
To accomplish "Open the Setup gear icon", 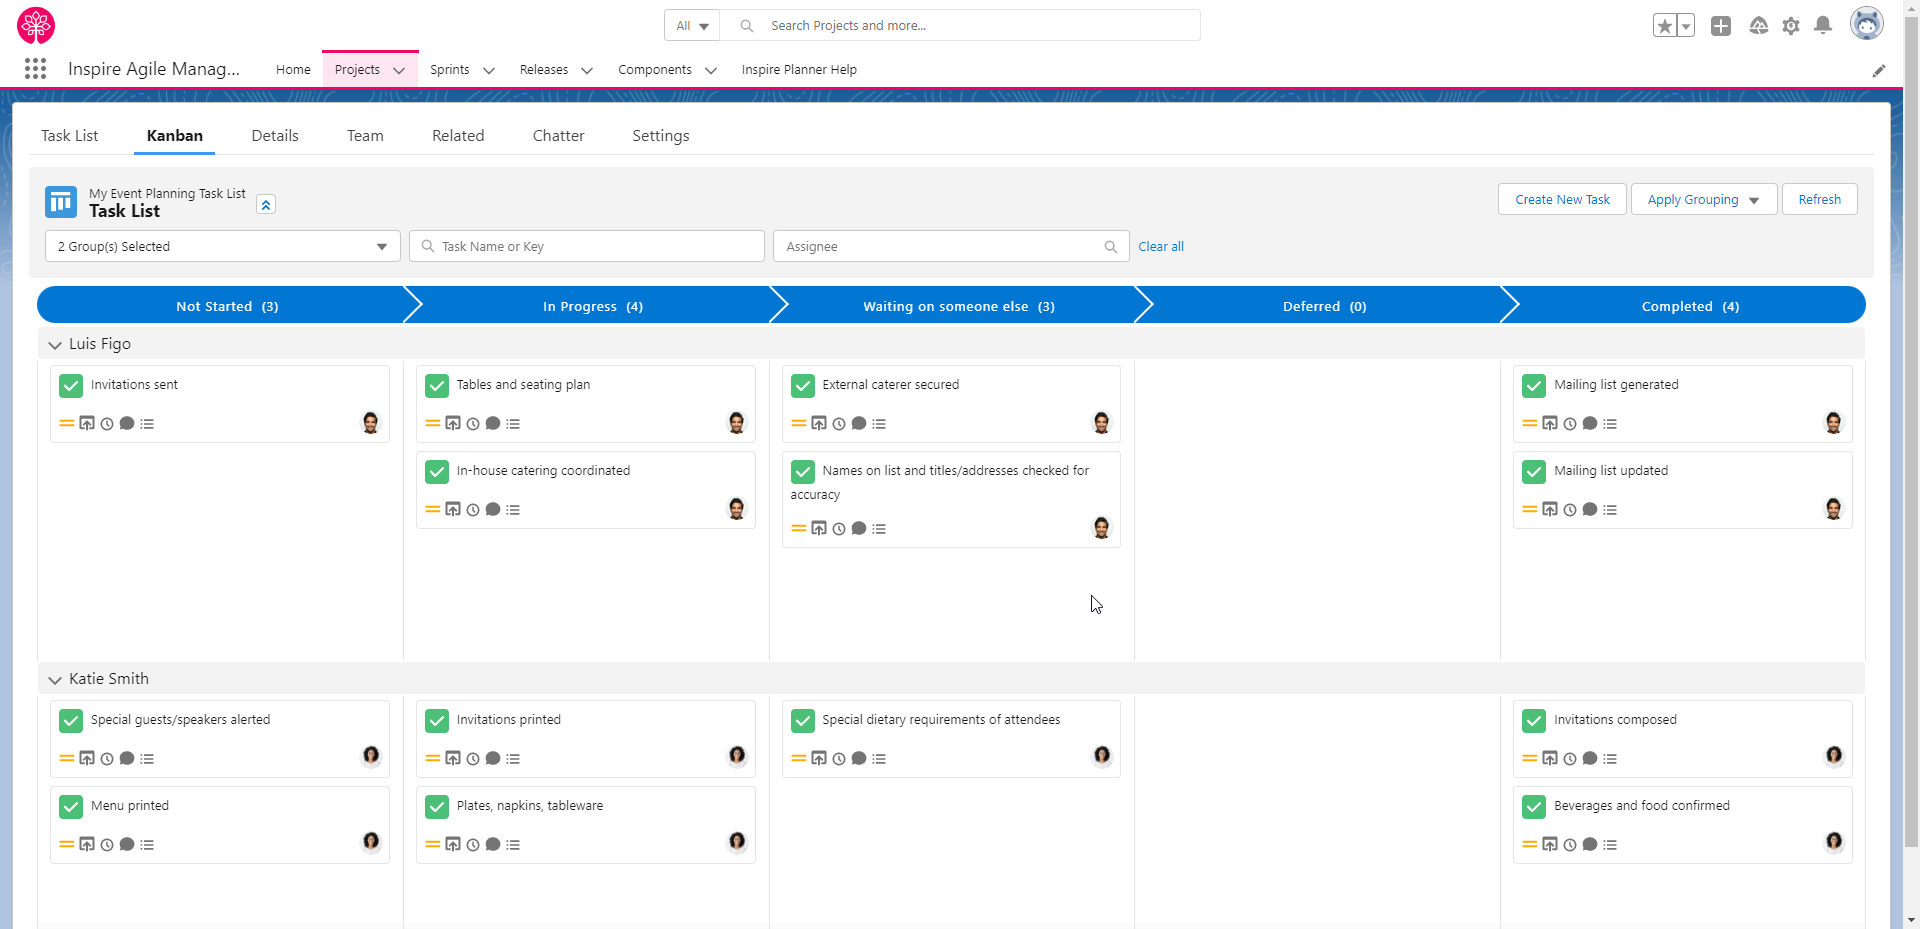I will (1791, 26).
